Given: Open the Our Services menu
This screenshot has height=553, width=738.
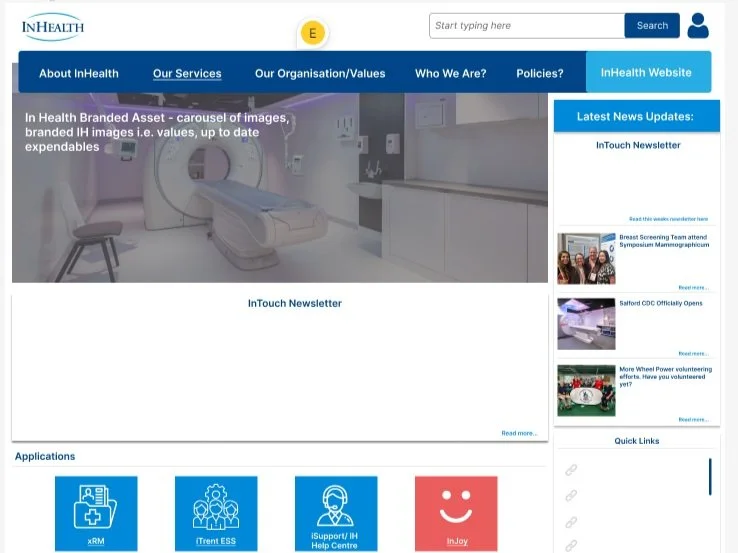Looking at the screenshot, I should pos(187,73).
